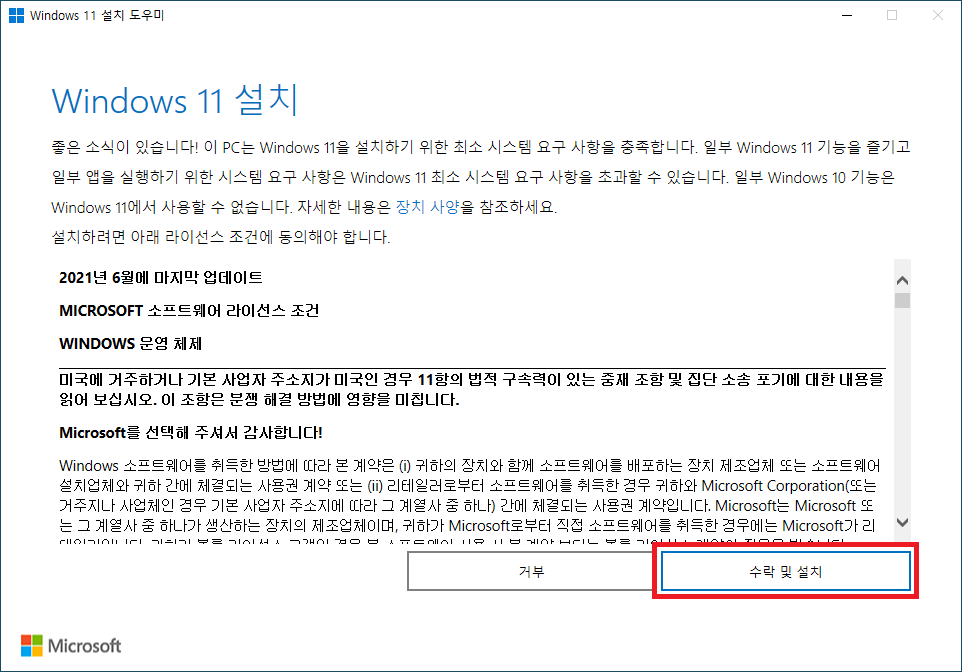The image size is (962, 672).
Task: Click the license scrollbar up arrow
Action: pyautogui.click(x=902, y=280)
